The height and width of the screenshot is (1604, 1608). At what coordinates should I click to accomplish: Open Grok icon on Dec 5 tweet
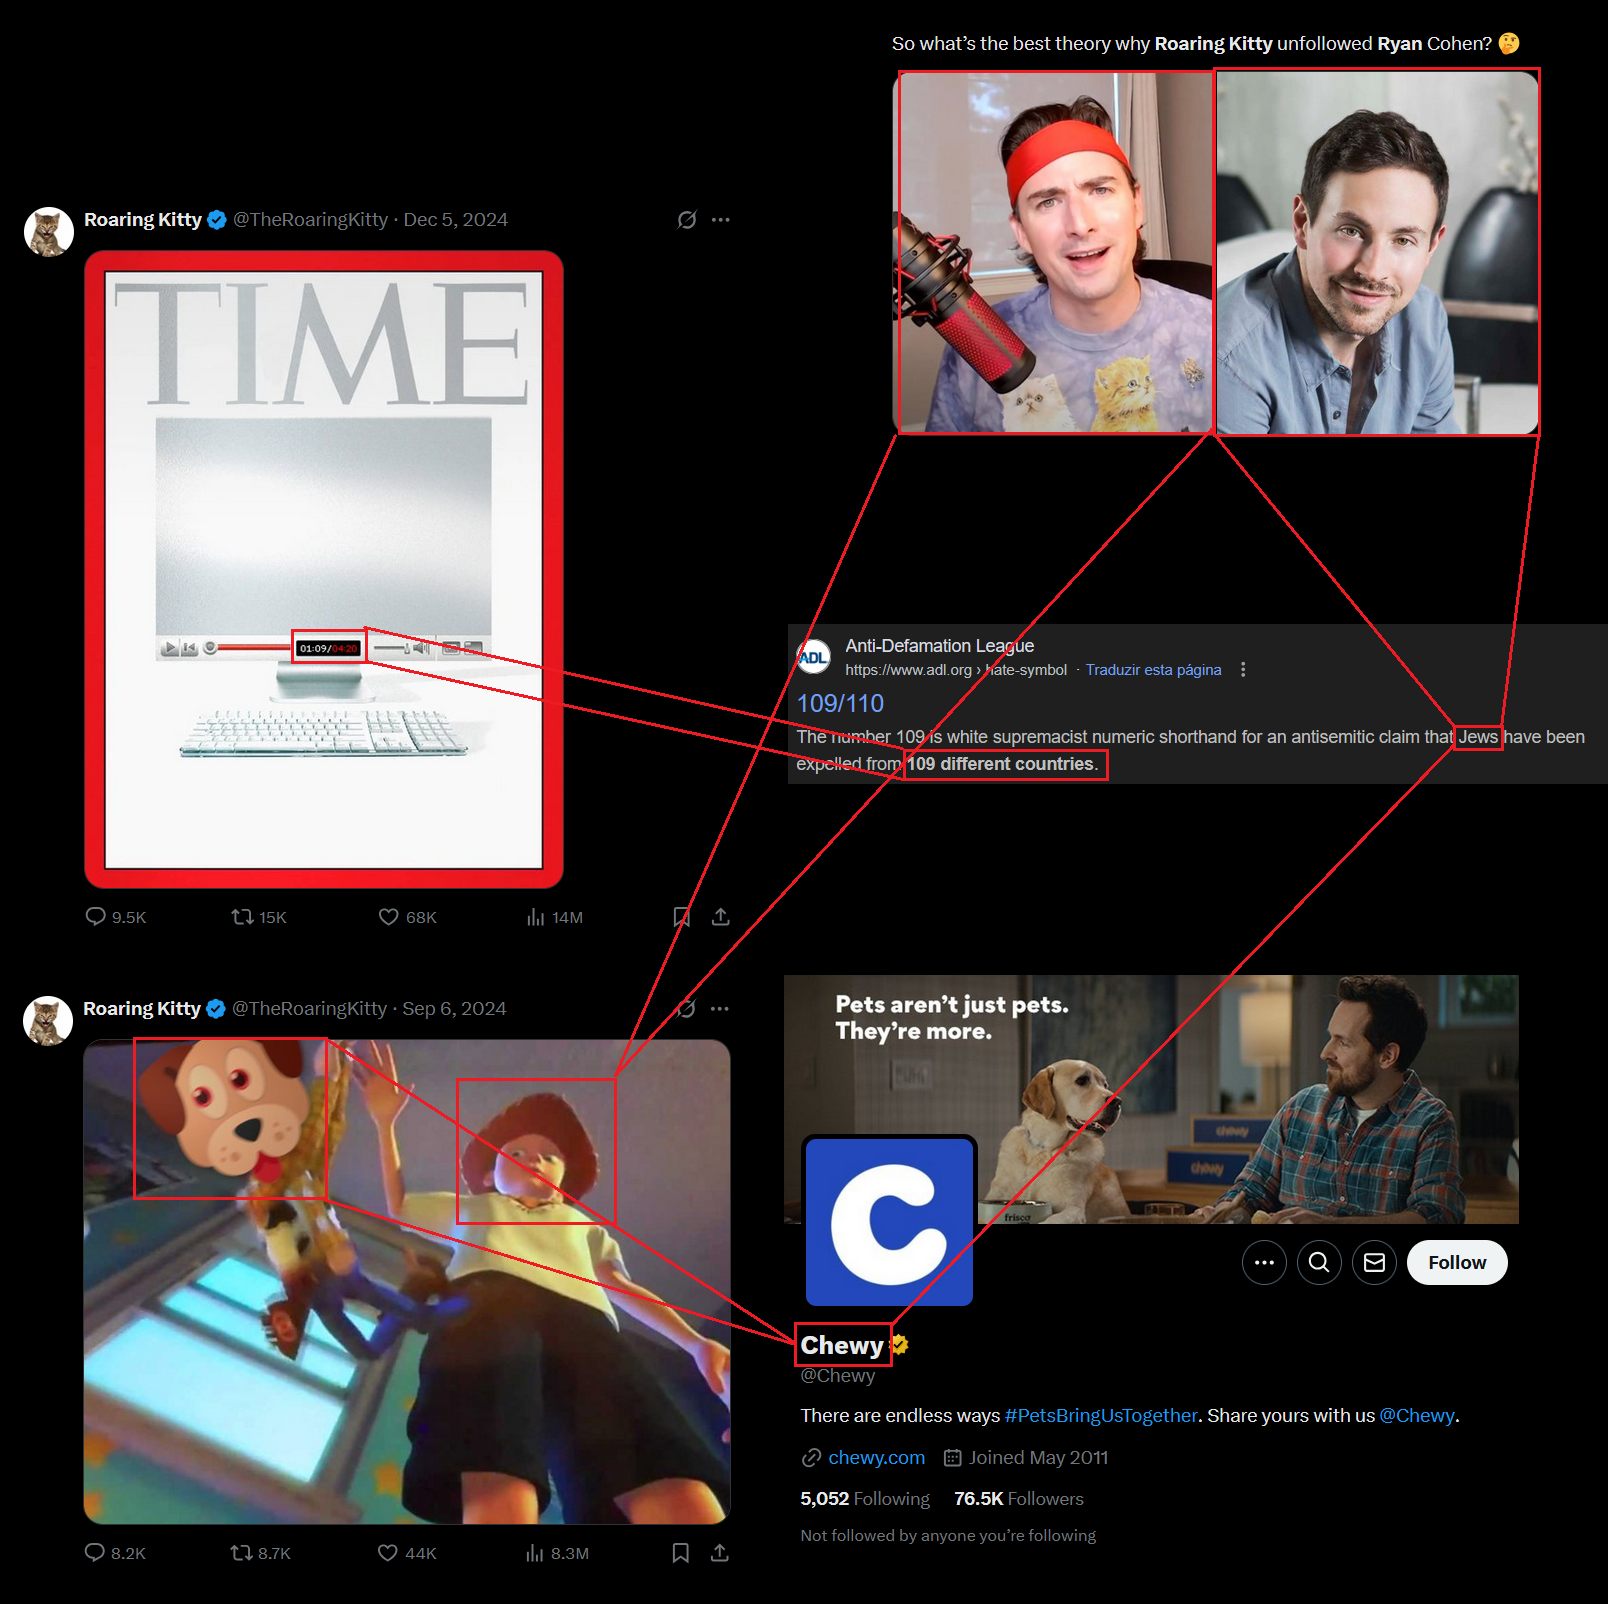pyautogui.click(x=686, y=220)
